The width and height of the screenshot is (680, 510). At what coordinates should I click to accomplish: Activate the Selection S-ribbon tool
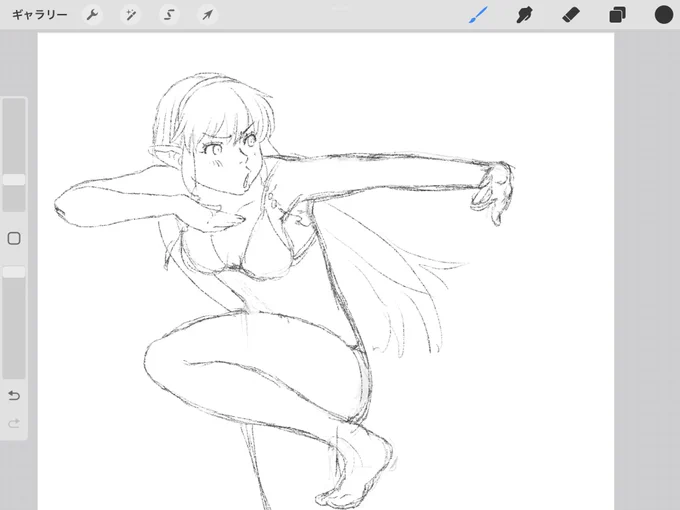pos(169,15)
